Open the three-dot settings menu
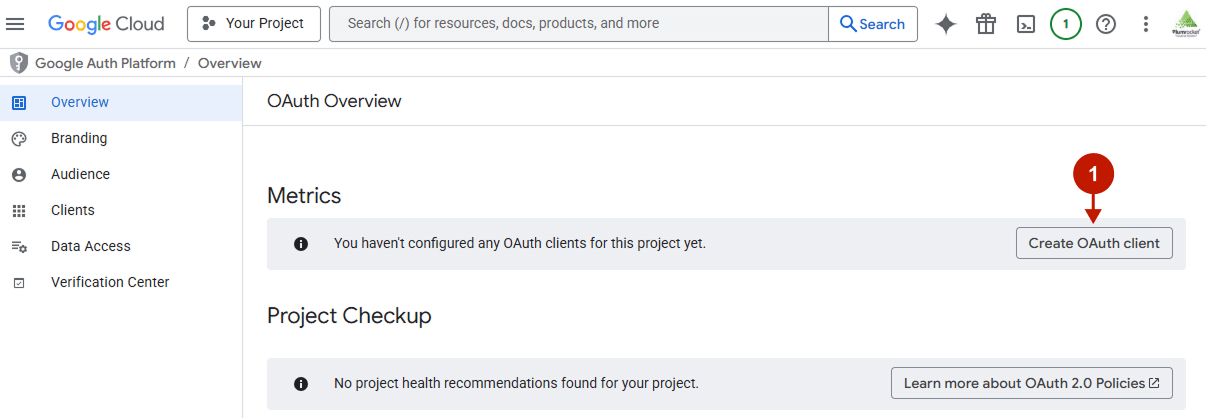The height and width of the screenshot is (418, 1206). point(1146,24)
